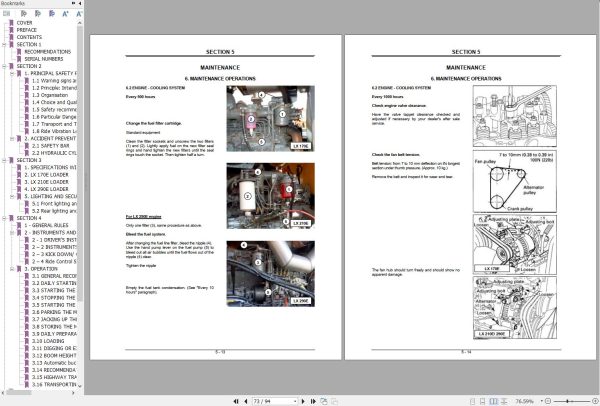Image resolution: width=600 pixels, height=406 pixels.
Task: Collapse the '2. ACCIDENT PREVENT' node
Action: (12, 139)
